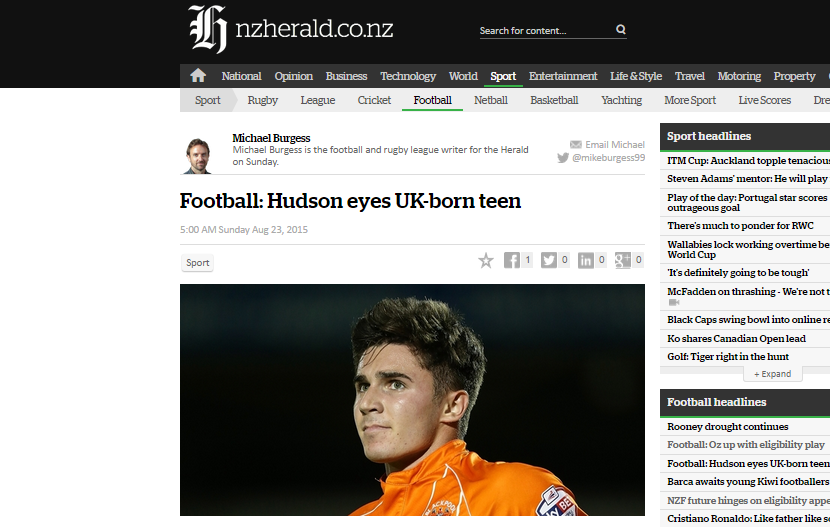This screenshot has width=830, height=527.
Task: Open the Cricket sub-section tab
Action: [x=375, y=100]
